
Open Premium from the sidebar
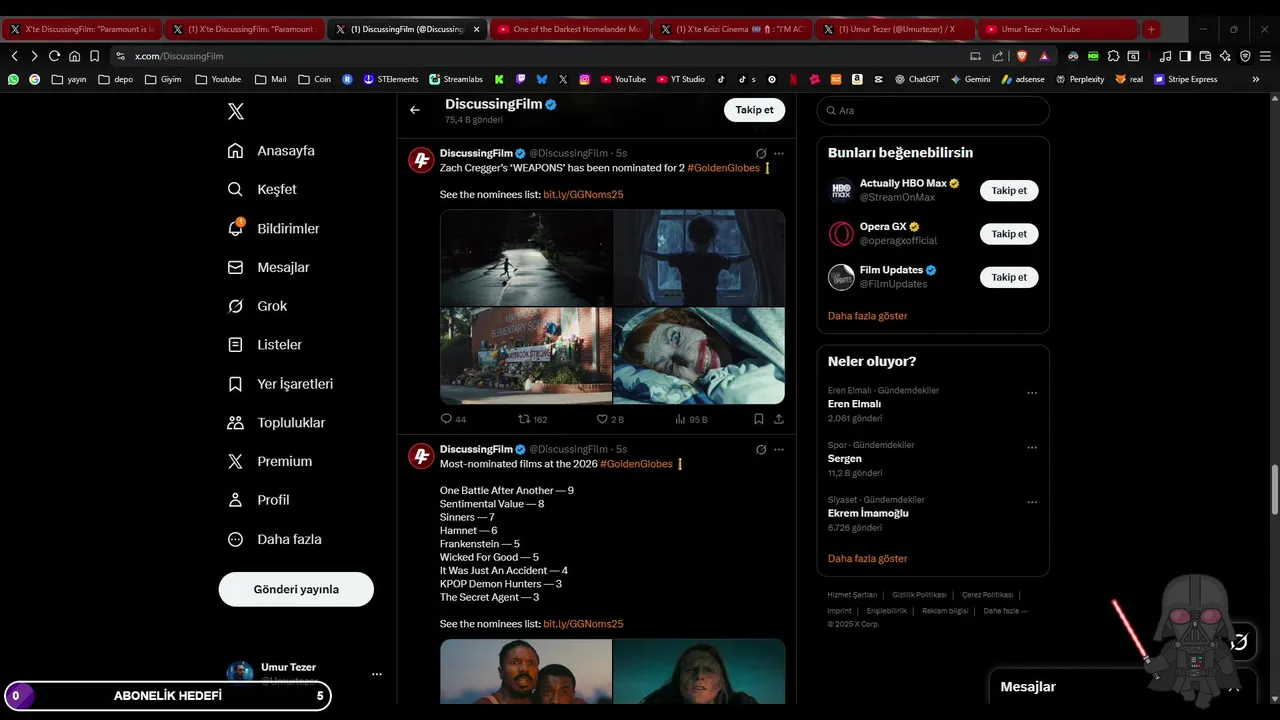[x=270, y=461]
